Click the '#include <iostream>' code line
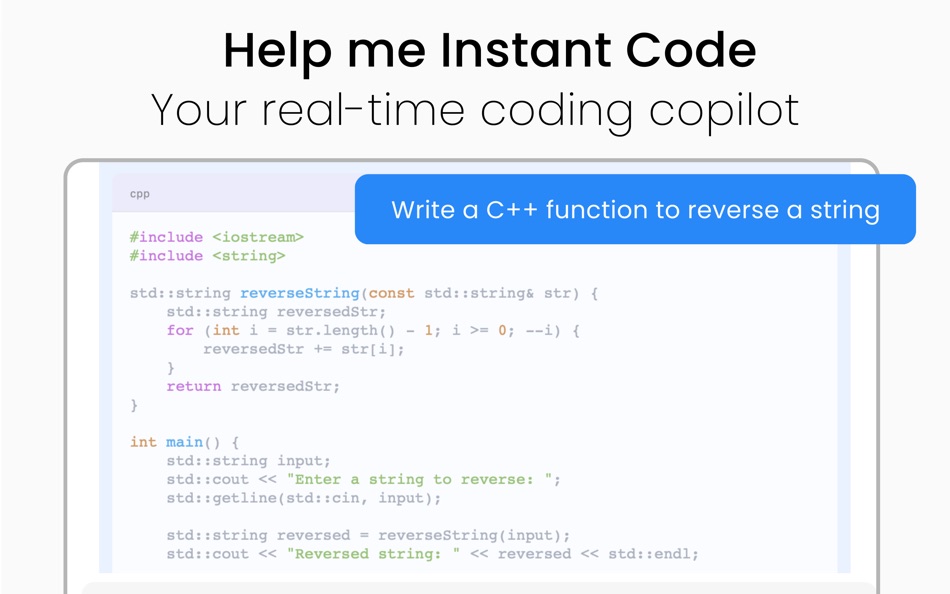 point(216,237)
